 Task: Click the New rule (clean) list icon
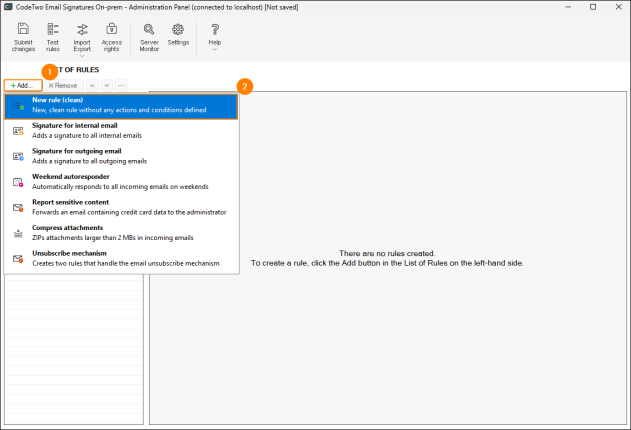19,106
